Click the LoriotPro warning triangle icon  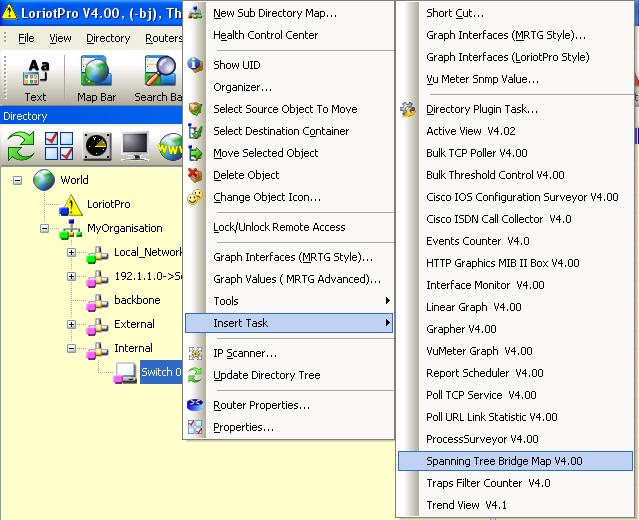tap(71, 205)
